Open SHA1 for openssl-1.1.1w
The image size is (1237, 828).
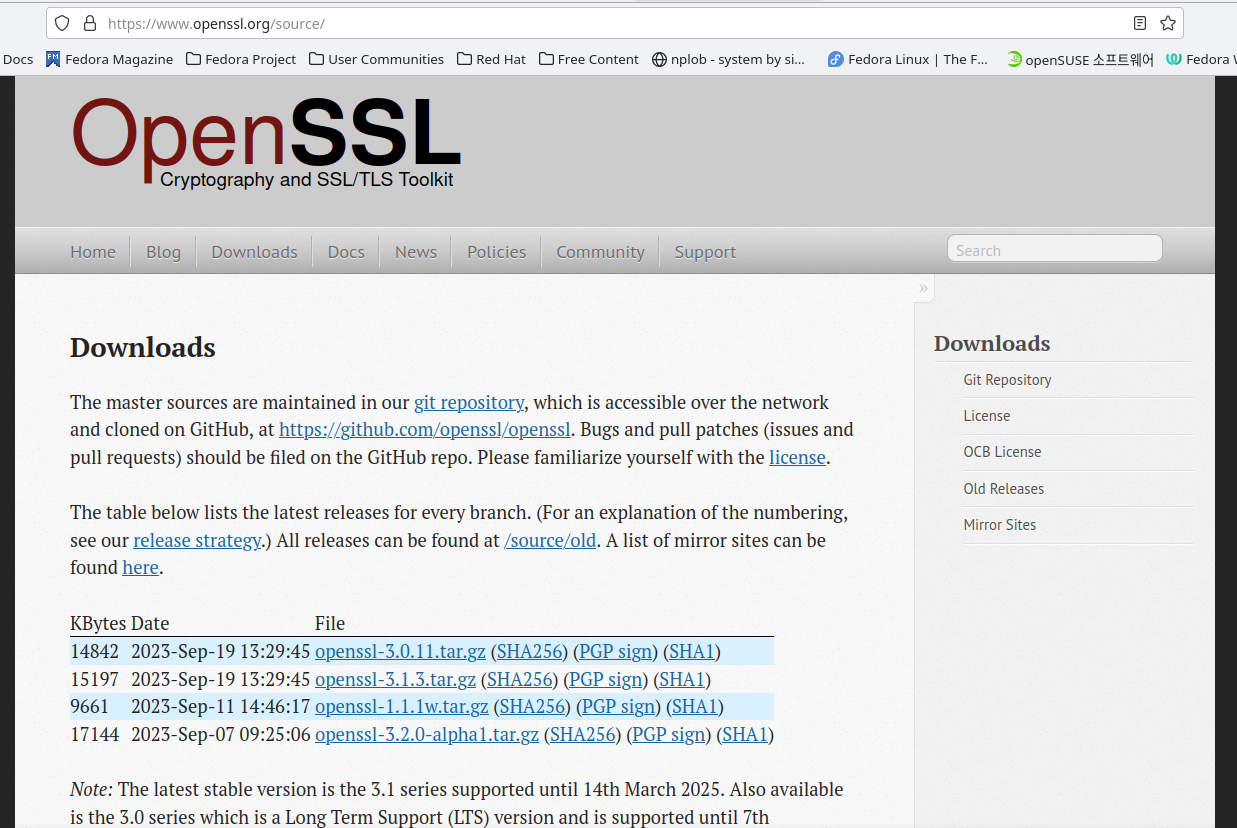point(695,707)
